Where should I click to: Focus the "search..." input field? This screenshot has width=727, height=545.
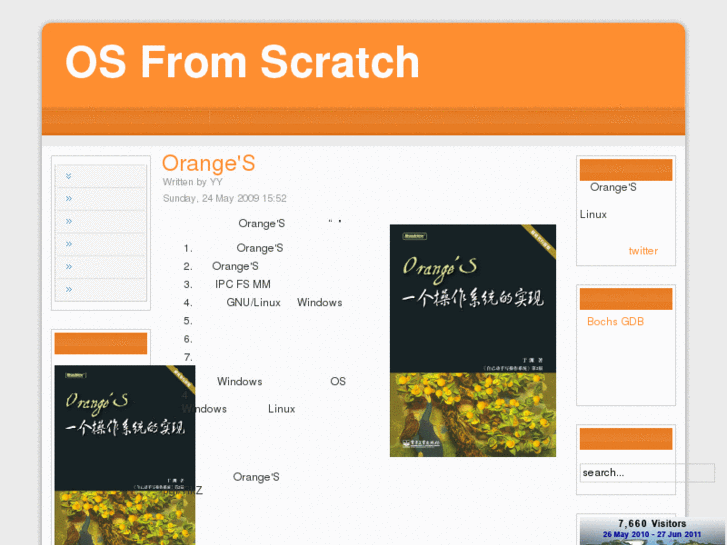point(647,473)
